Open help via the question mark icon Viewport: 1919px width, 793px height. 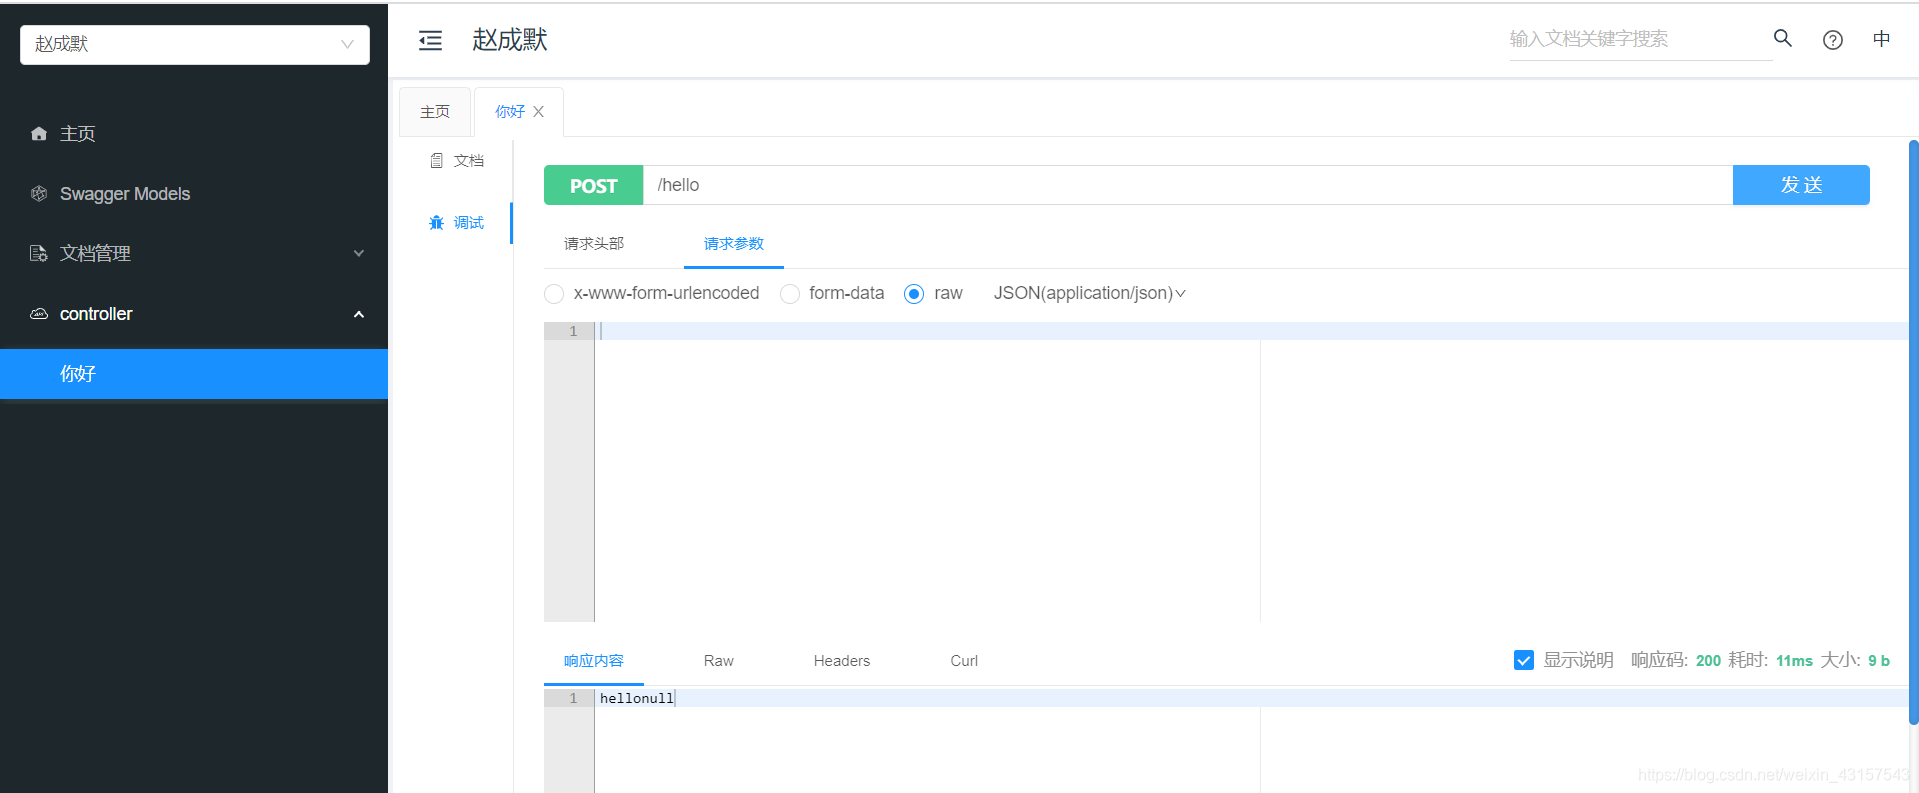click(x=1832, y=40)
